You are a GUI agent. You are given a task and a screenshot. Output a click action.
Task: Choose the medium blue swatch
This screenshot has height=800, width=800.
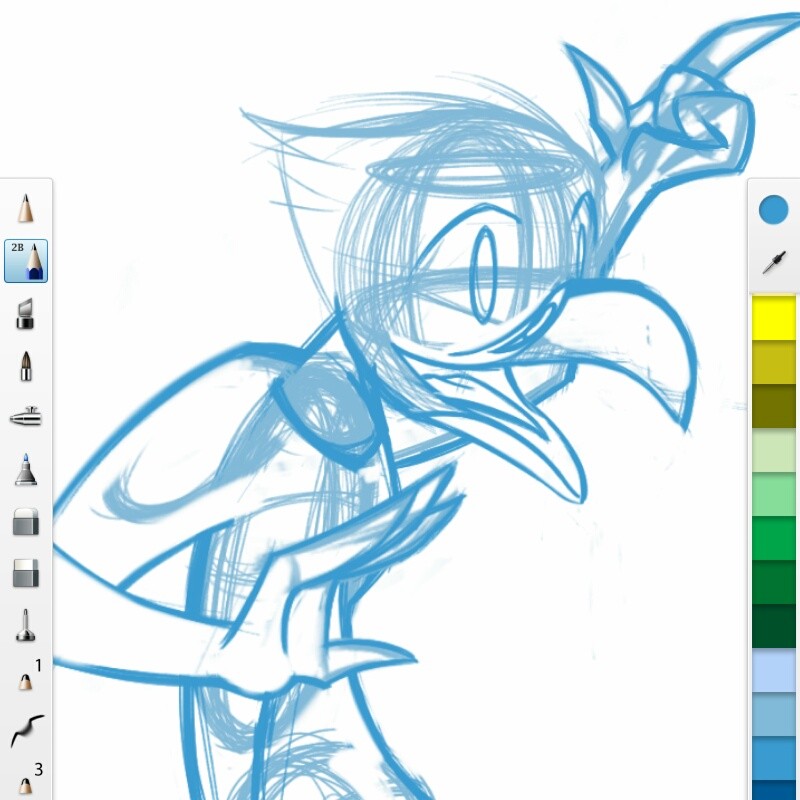(773, 758)
